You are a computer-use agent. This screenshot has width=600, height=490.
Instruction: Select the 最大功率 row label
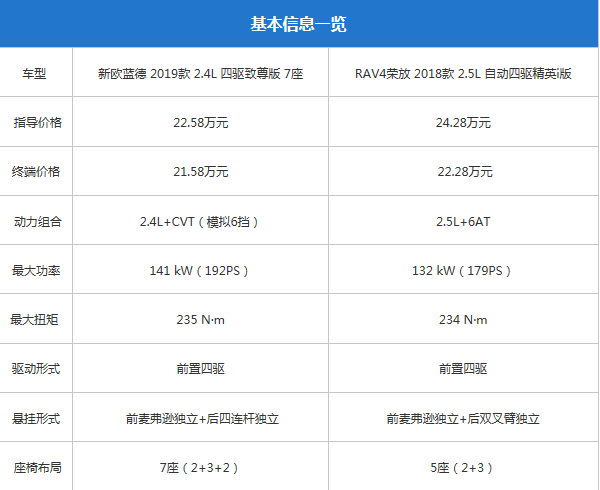click(36, 270)
